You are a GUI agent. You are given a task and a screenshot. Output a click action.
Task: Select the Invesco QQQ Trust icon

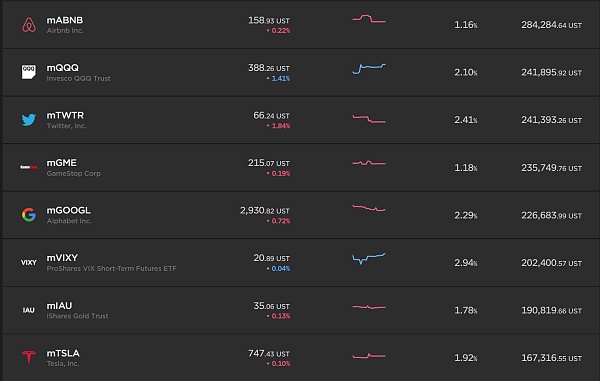tap(29, 72)
